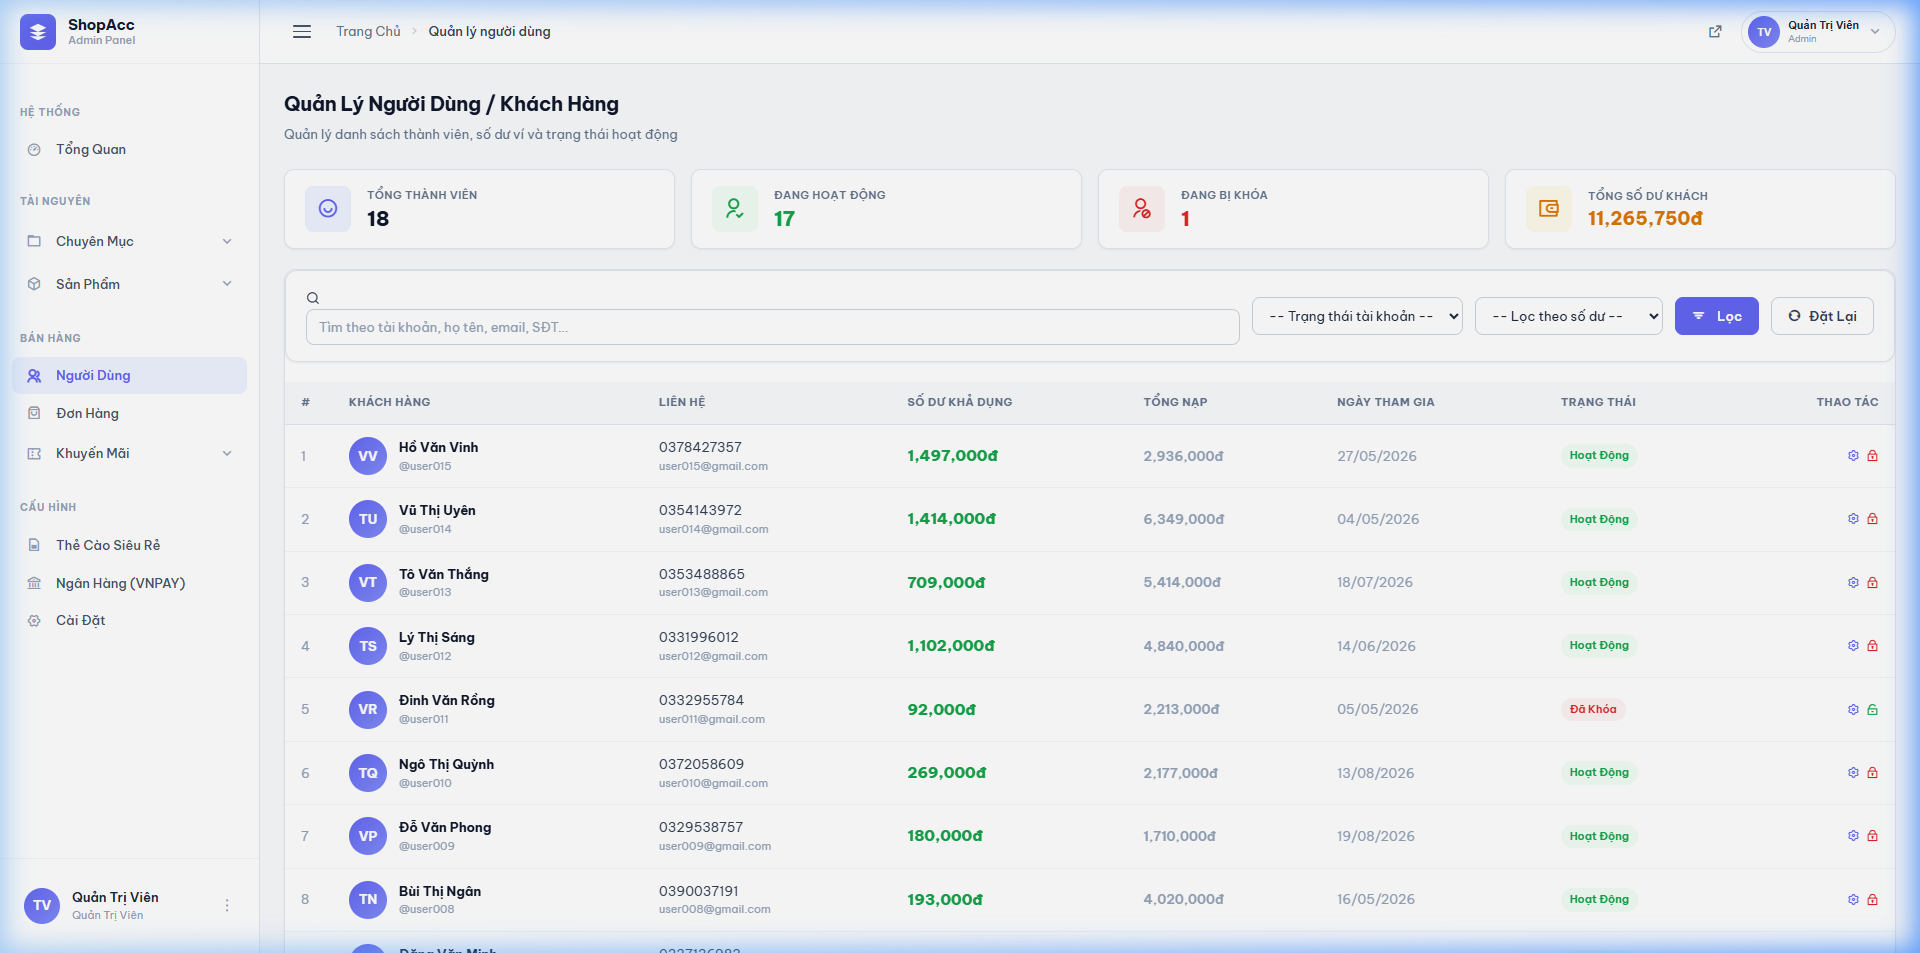
Task: Click phone number 0372058609
Action: pyautogui.click(x=701, y=764)
